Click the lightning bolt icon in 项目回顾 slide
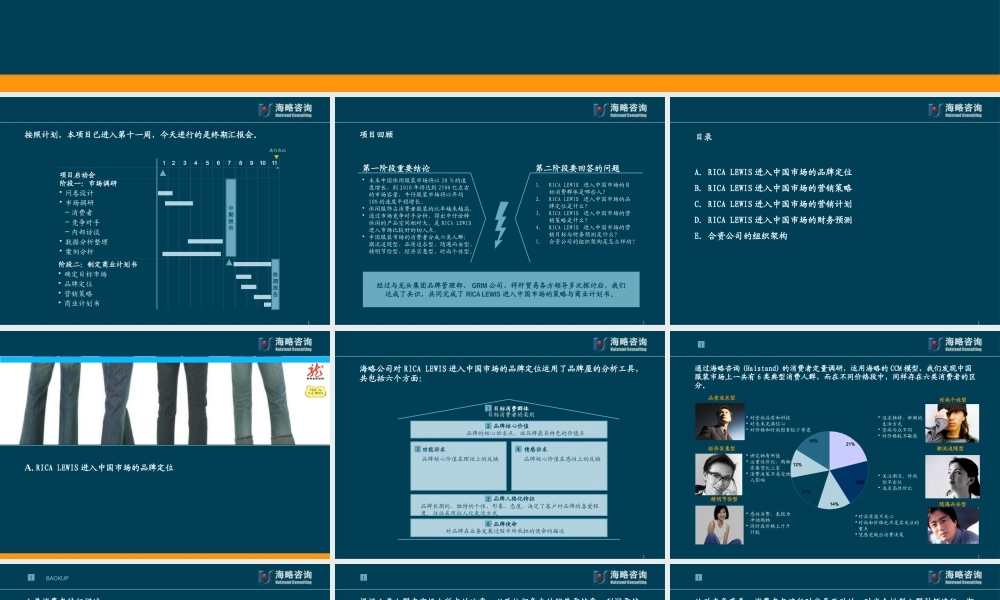Screen dimensions: 1000x600 point(501,224)
